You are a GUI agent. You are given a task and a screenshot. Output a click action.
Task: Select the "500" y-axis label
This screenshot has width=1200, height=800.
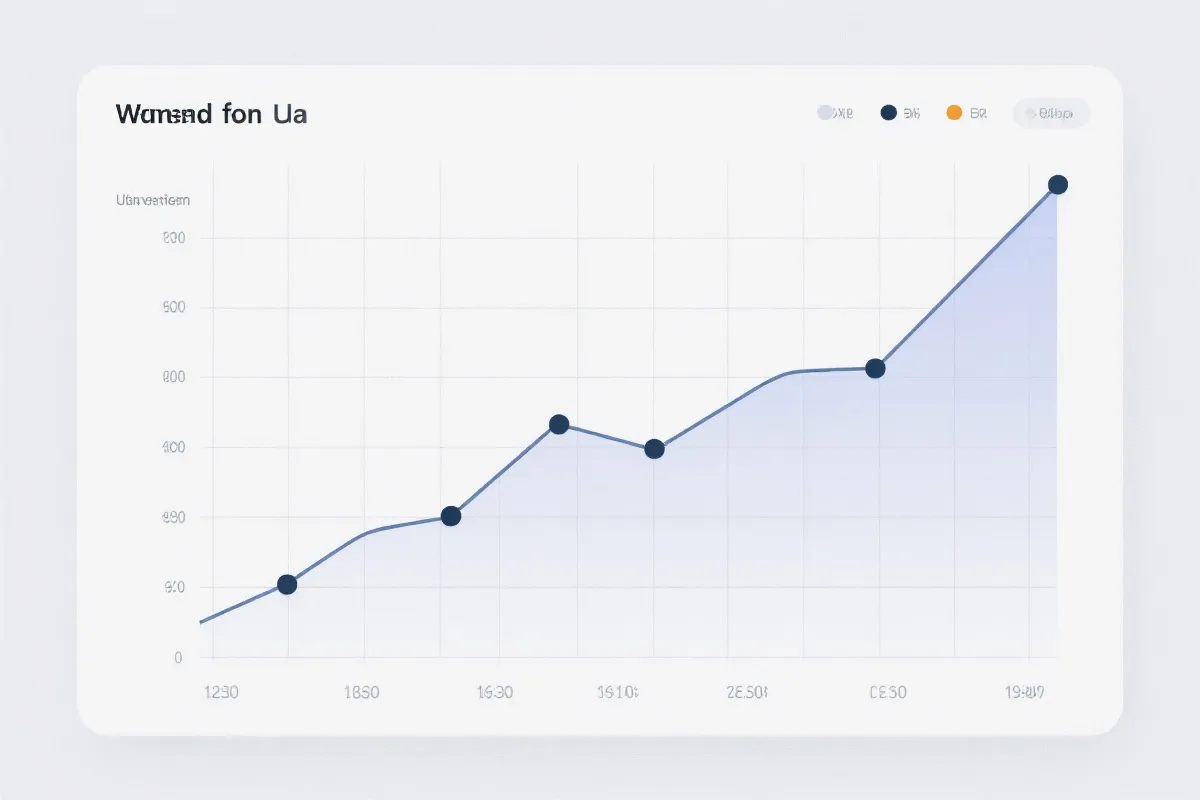point(173,308)
